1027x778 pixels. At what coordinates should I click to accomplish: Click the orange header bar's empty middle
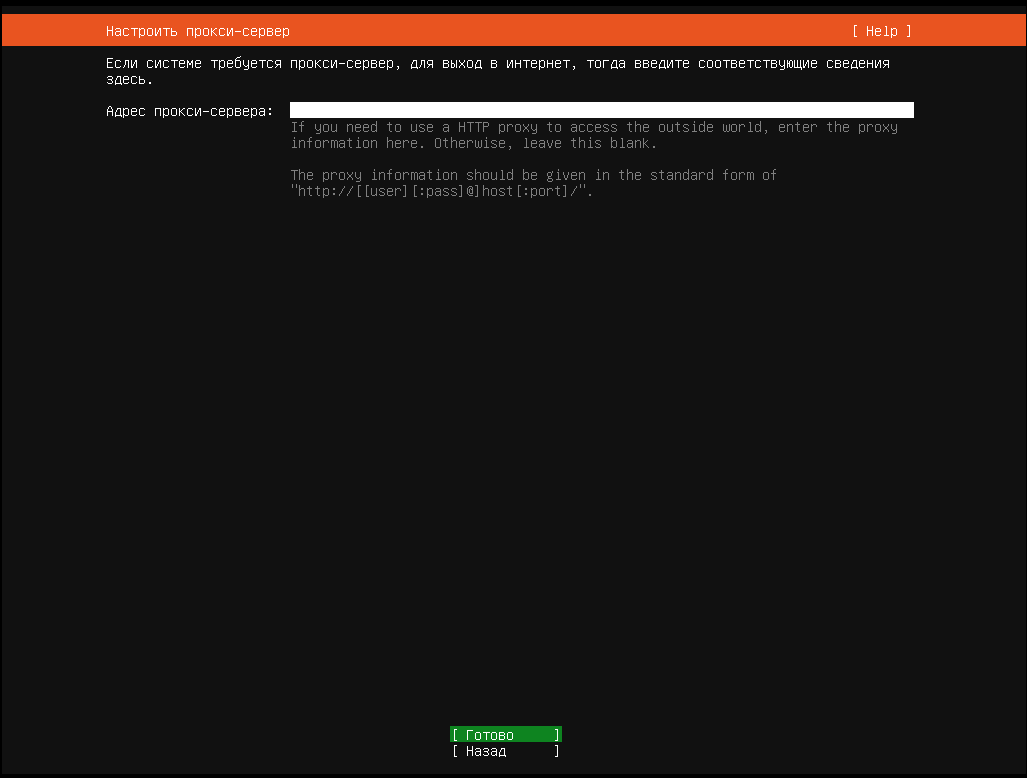(x=570, y=31)
